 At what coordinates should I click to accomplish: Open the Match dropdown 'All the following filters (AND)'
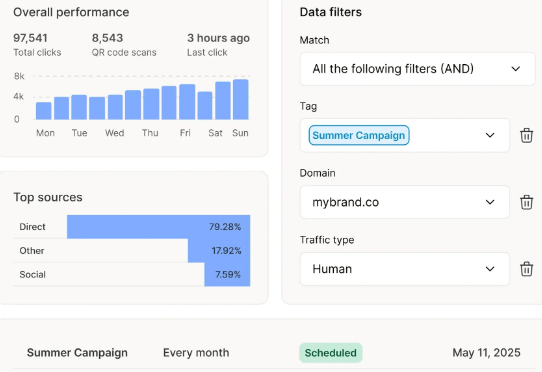[418, 69]
